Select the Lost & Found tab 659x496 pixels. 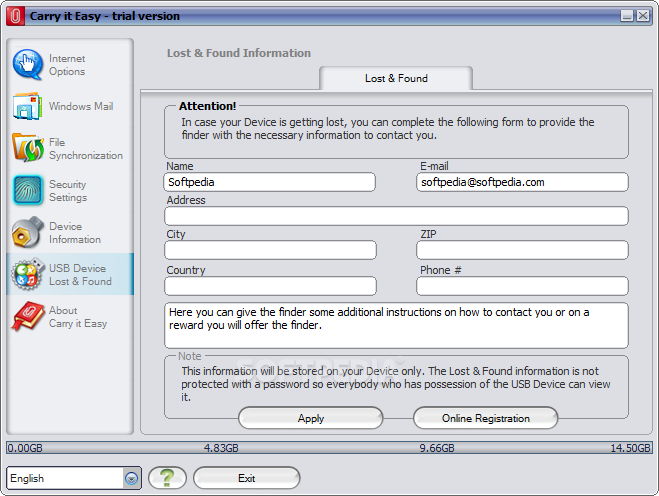396,78
